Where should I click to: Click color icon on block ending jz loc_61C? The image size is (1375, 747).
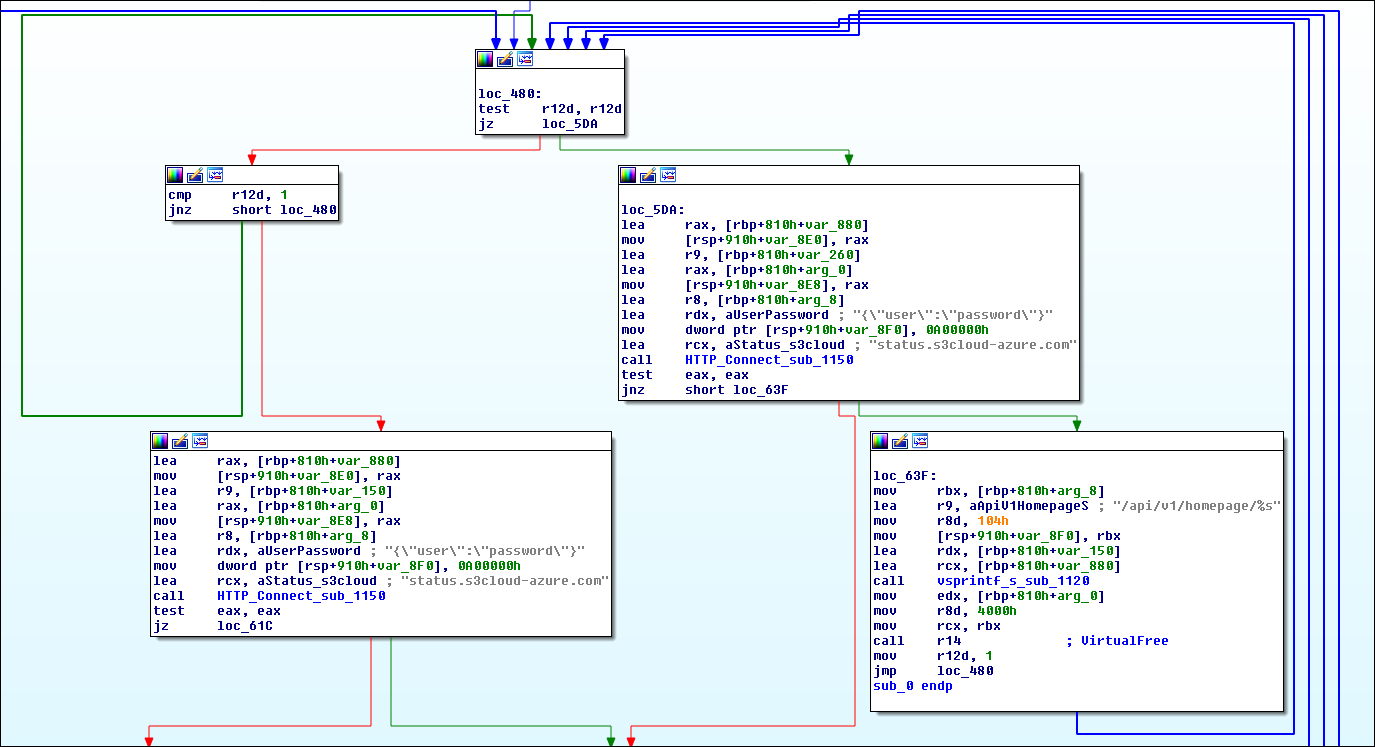point(160,441)
